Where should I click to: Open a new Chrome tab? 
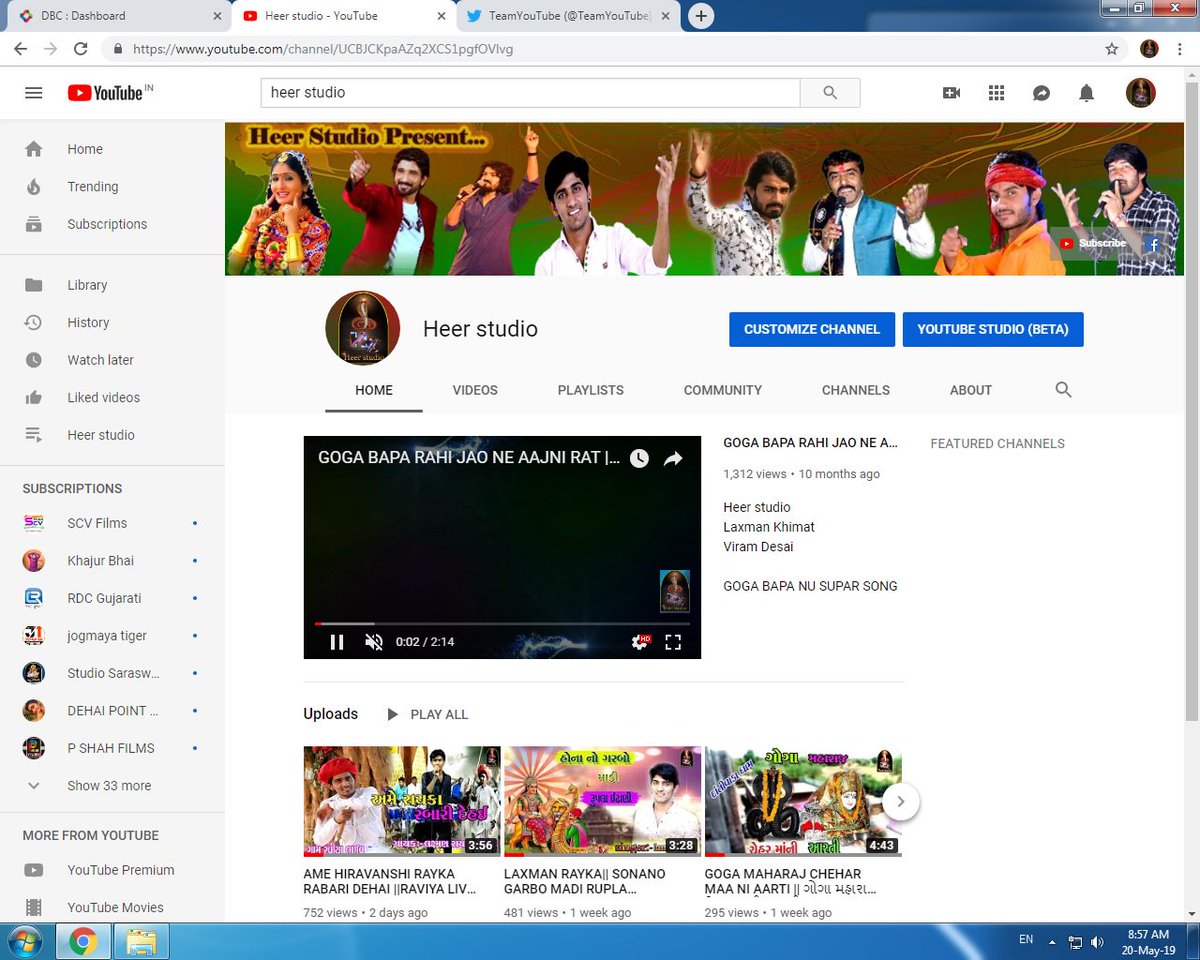[701, 16]
